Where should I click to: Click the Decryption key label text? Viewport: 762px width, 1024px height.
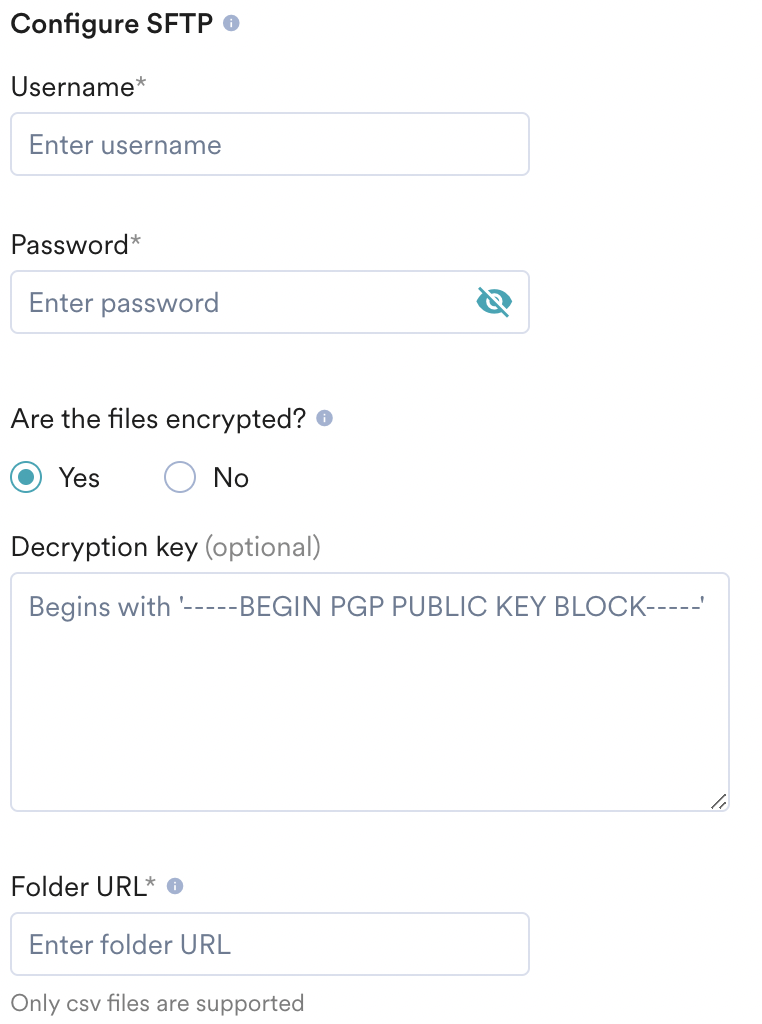tap(104, 547)
